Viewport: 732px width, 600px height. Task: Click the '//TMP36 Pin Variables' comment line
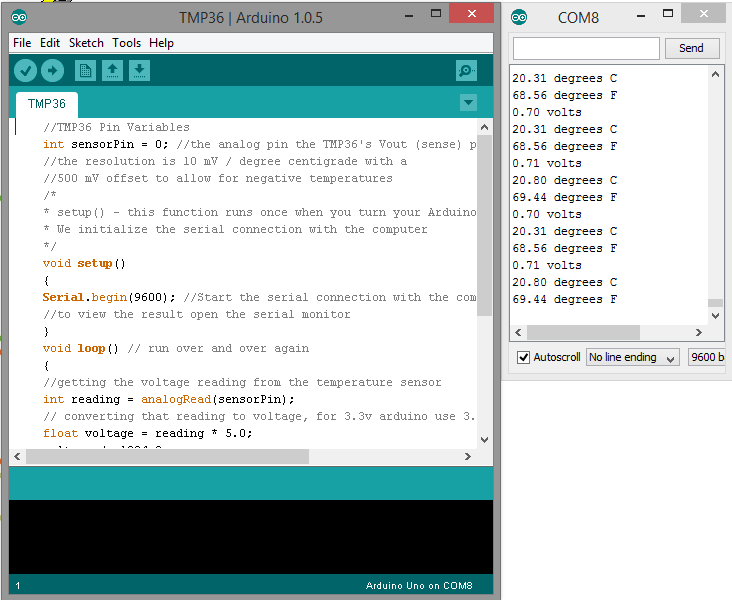pyautogui.click(x=116, y=127)
